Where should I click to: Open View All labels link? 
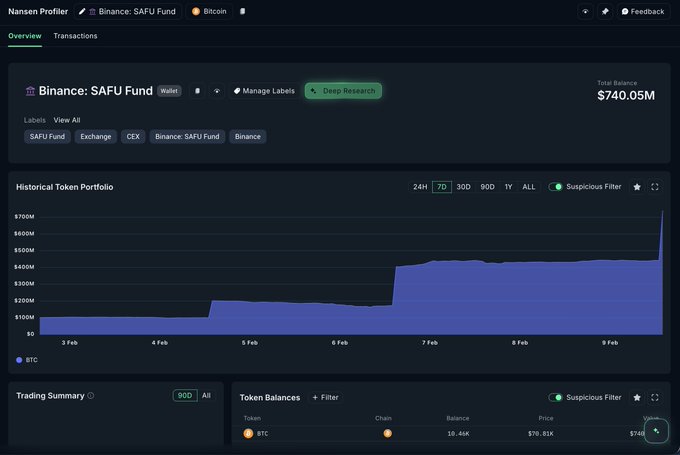(67, 120)
